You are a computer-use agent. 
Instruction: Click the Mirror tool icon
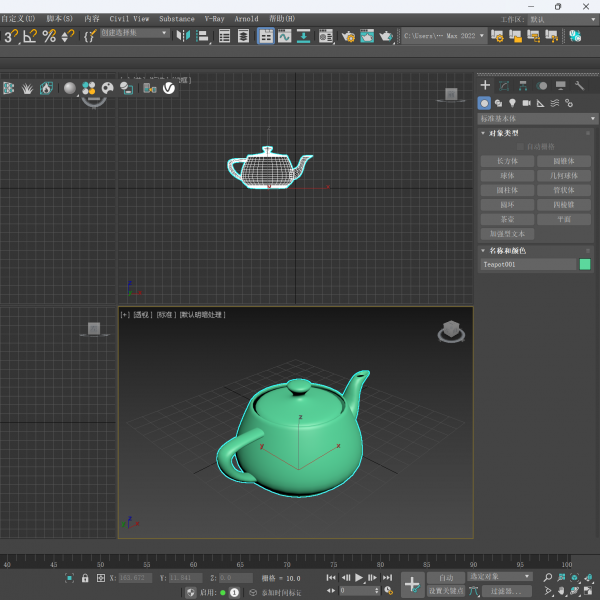click(183, 36)
